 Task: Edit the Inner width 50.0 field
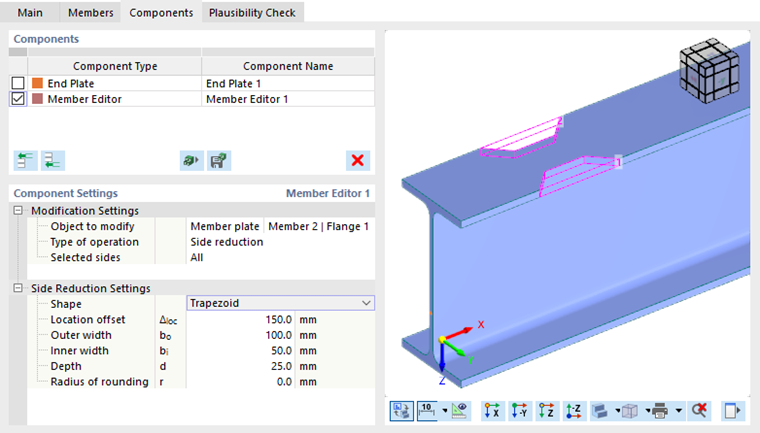tap(240, 351)
